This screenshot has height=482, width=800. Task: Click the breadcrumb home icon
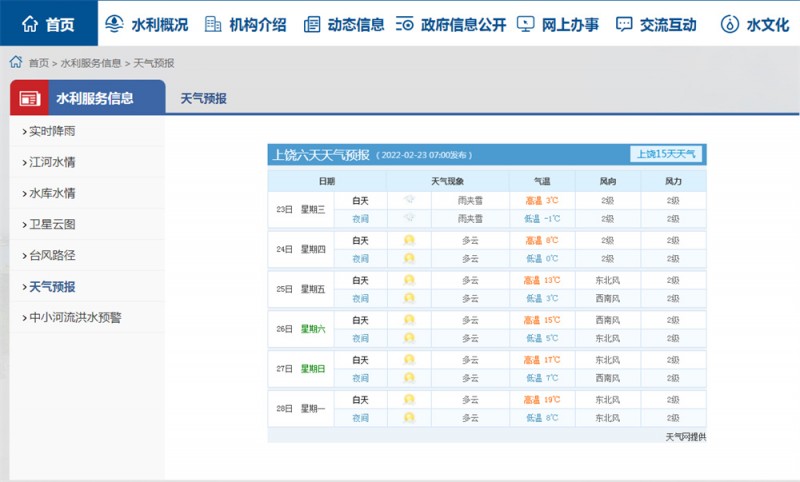[x=16, y=62]
